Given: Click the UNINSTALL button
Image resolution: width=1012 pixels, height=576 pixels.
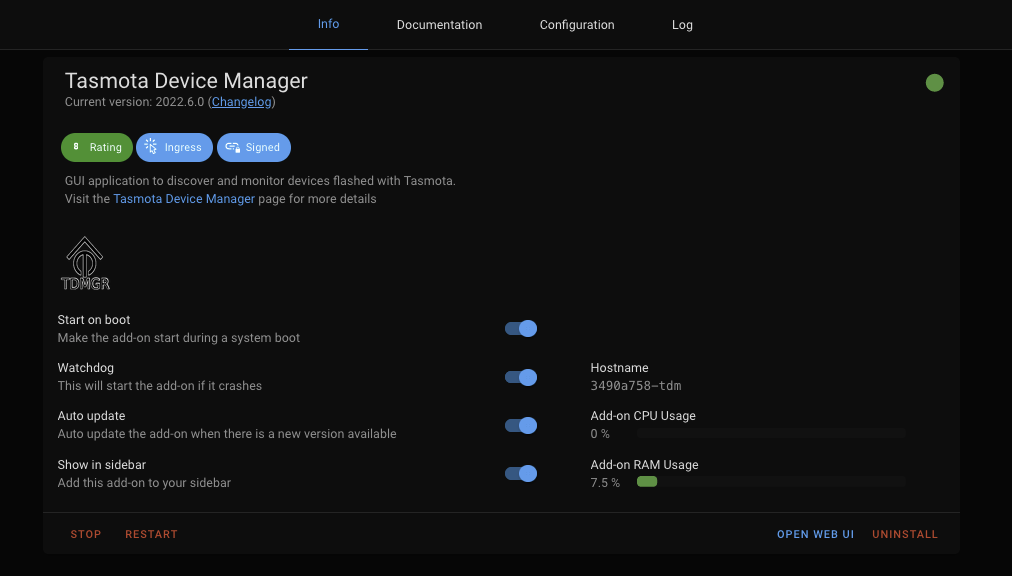Looking at the screenshot, I should [904, 533].
